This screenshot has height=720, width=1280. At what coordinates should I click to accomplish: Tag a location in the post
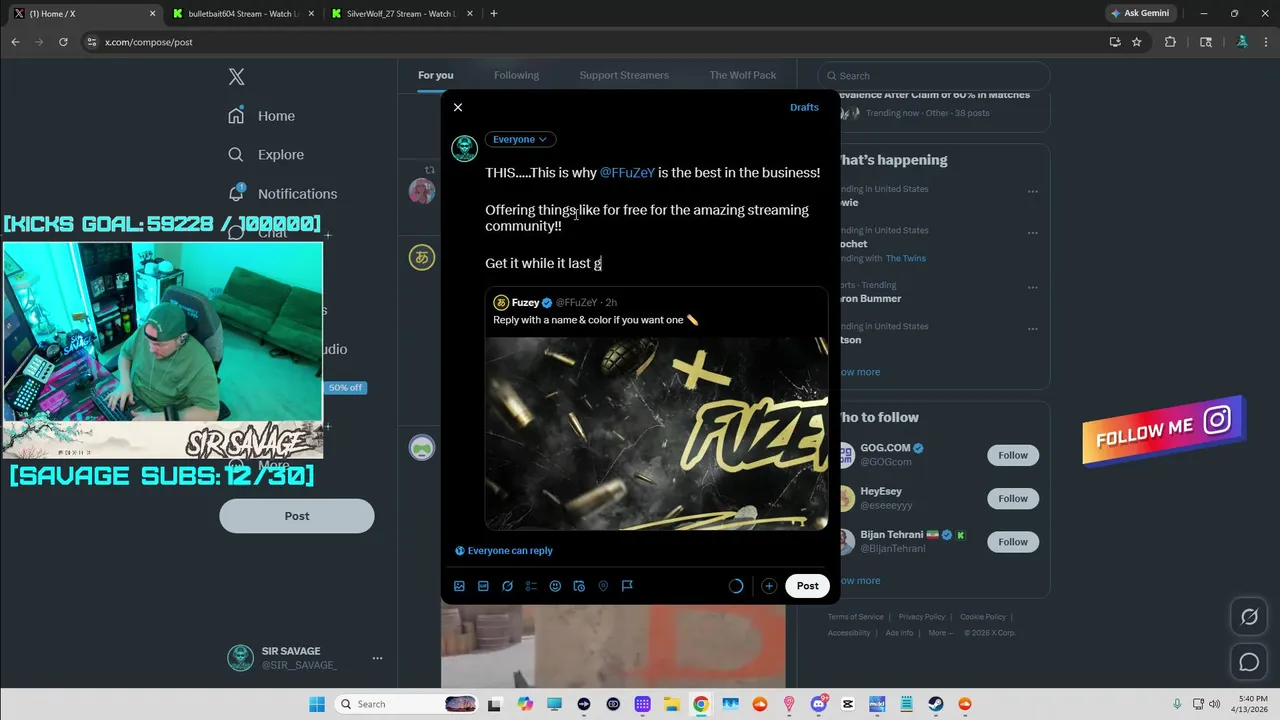603,586
